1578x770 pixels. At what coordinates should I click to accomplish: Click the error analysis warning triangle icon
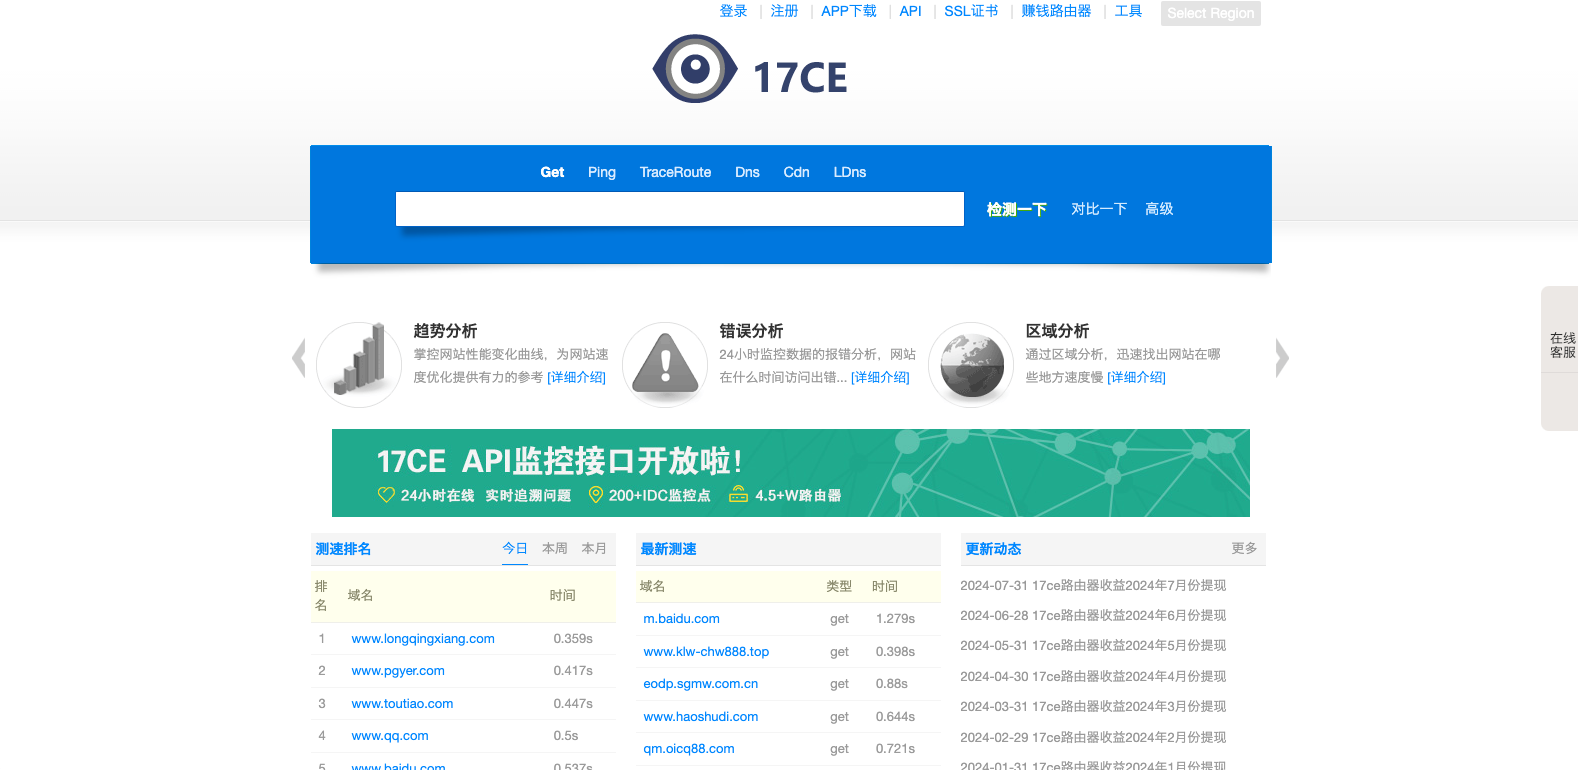tap(665, 364)
